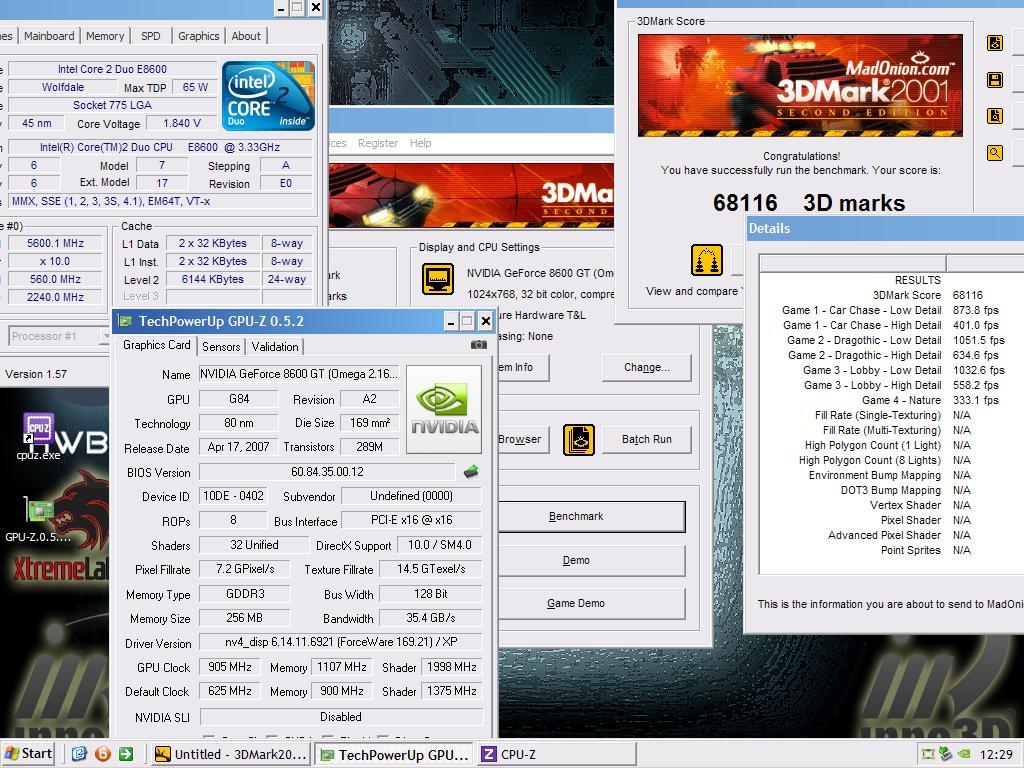Open the GPU-Z.0.5 desktop icon
Image resolution: width=1024 pixels, height=768 pixels.
click(38, 519)
